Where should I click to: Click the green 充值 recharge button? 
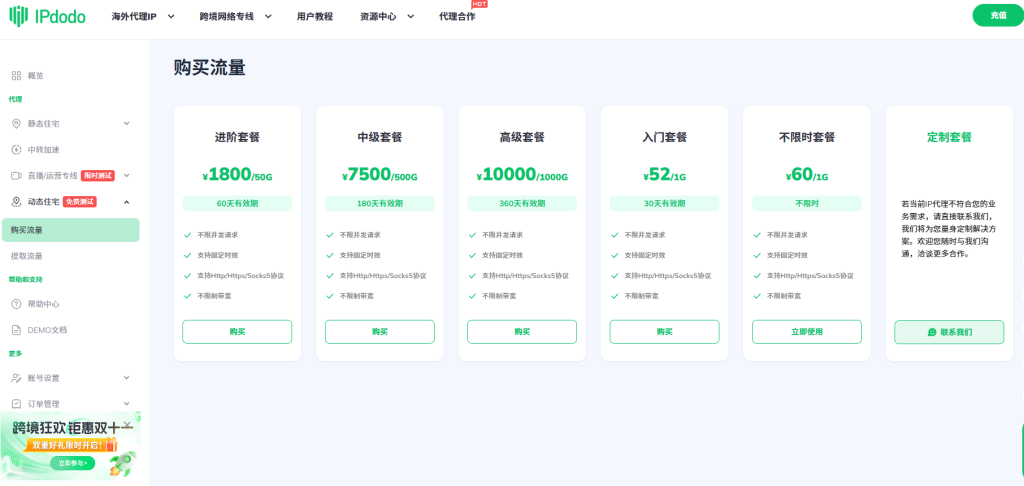(x=997, y=15)
